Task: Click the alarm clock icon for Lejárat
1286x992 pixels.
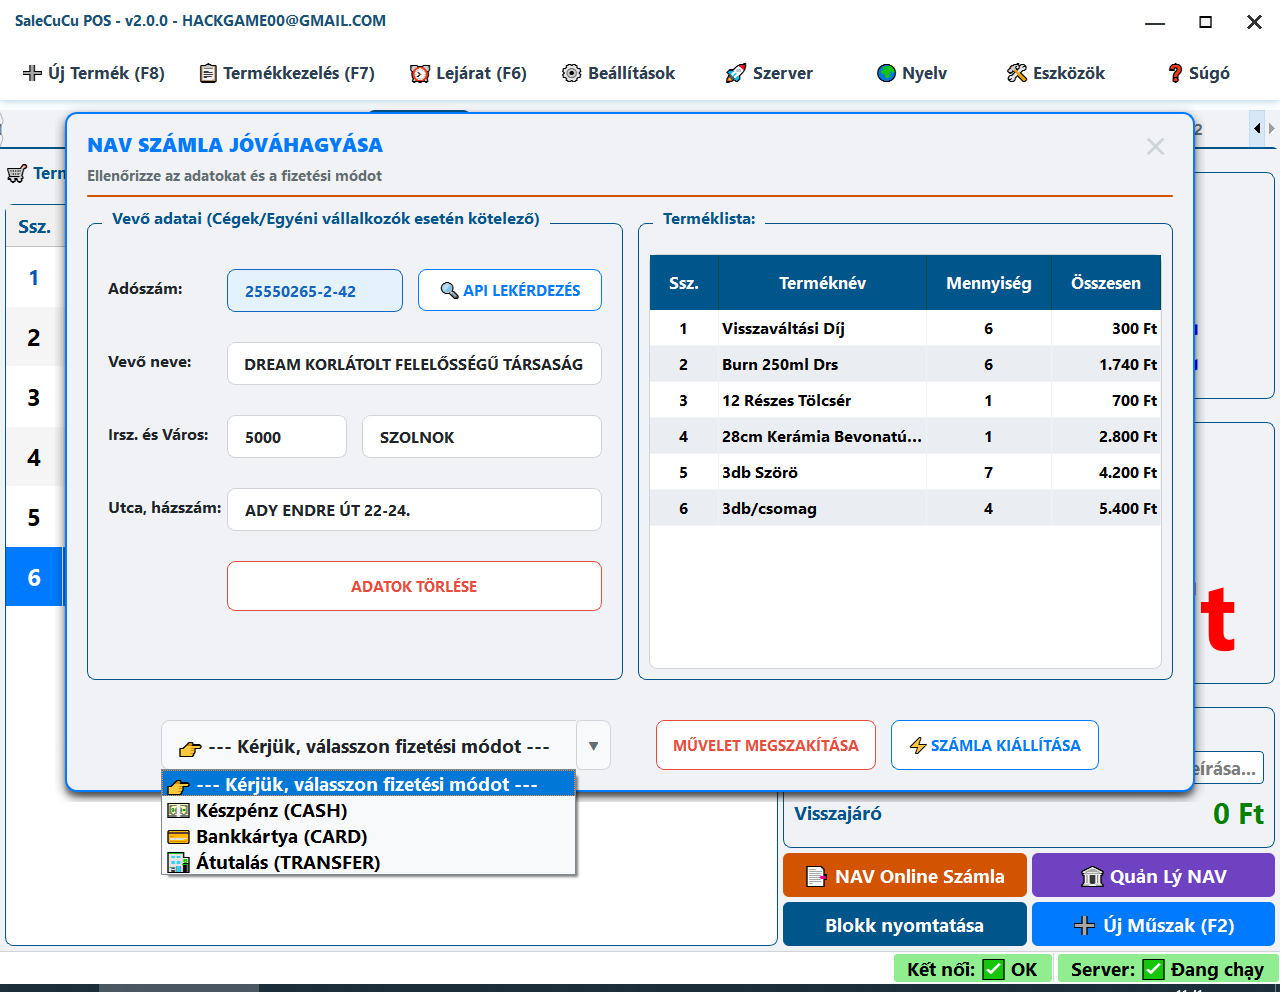Action: point(420,73)
